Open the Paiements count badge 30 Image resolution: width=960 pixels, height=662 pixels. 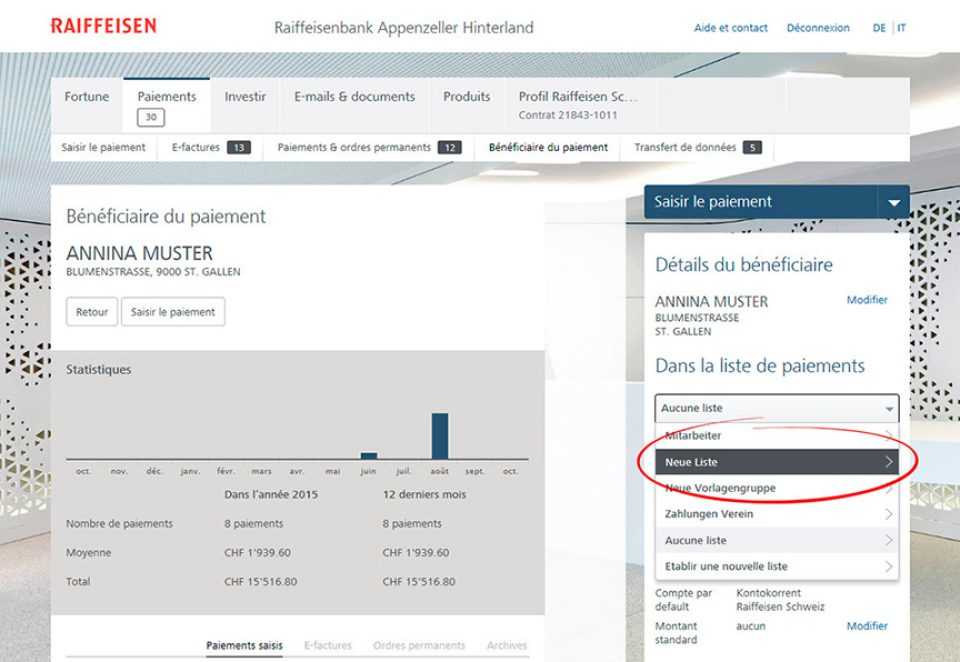(151, 118)
